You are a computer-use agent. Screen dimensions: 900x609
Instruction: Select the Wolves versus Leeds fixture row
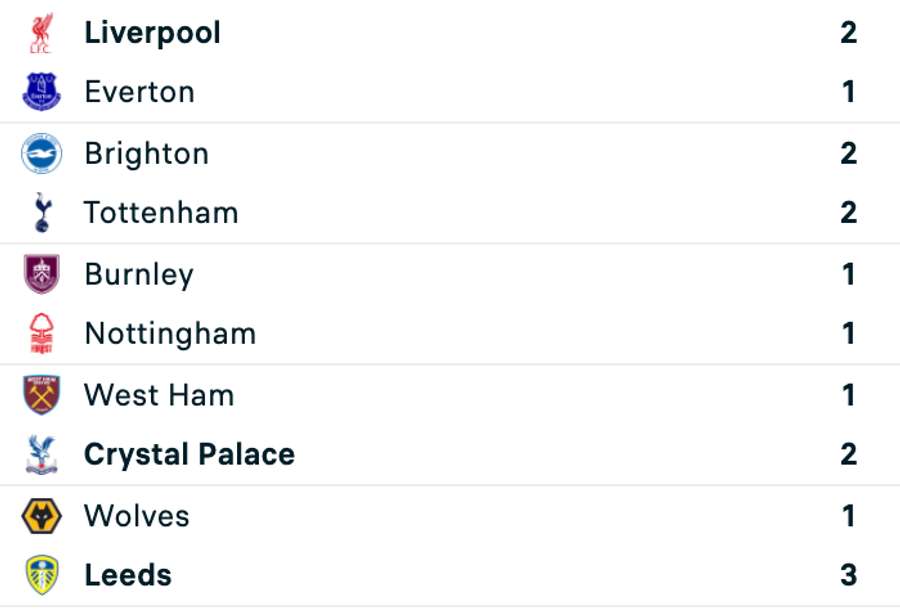point(450,545)
